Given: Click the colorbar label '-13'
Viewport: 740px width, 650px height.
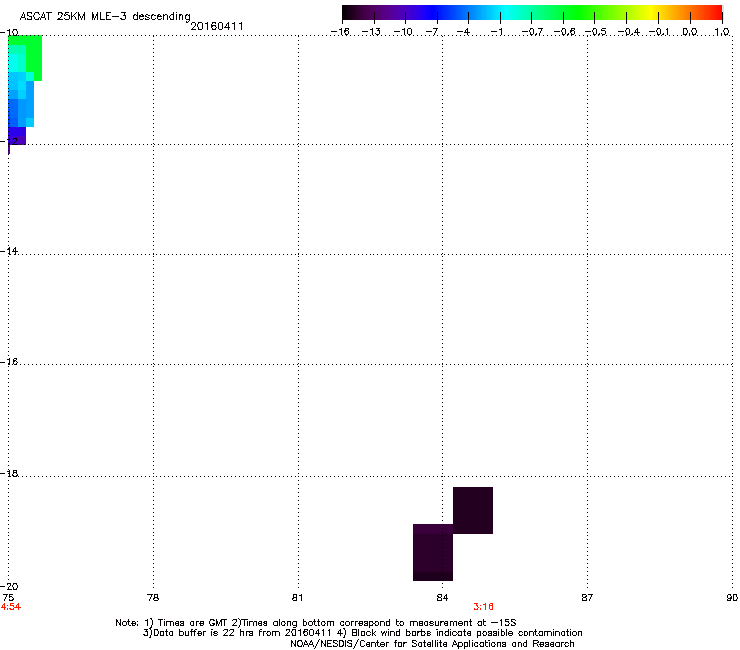Looking at the screenshot, I should point(371,32).
